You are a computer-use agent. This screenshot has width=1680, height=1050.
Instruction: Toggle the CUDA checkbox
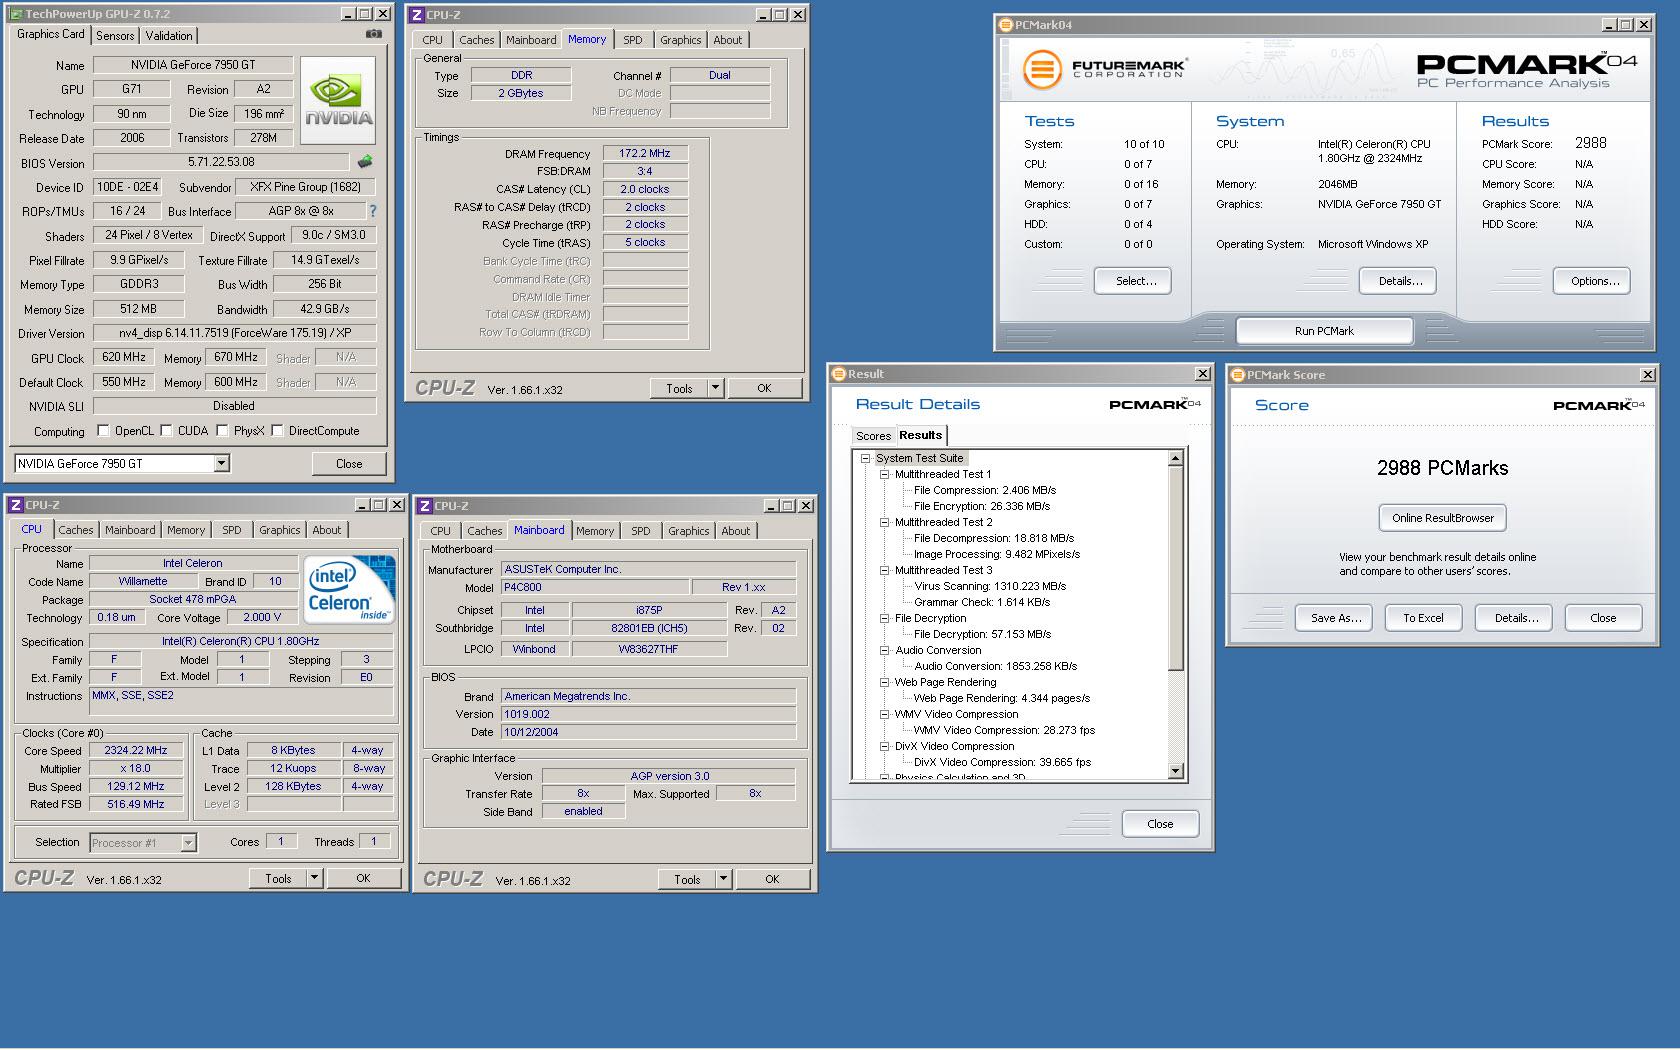(166, 430)
